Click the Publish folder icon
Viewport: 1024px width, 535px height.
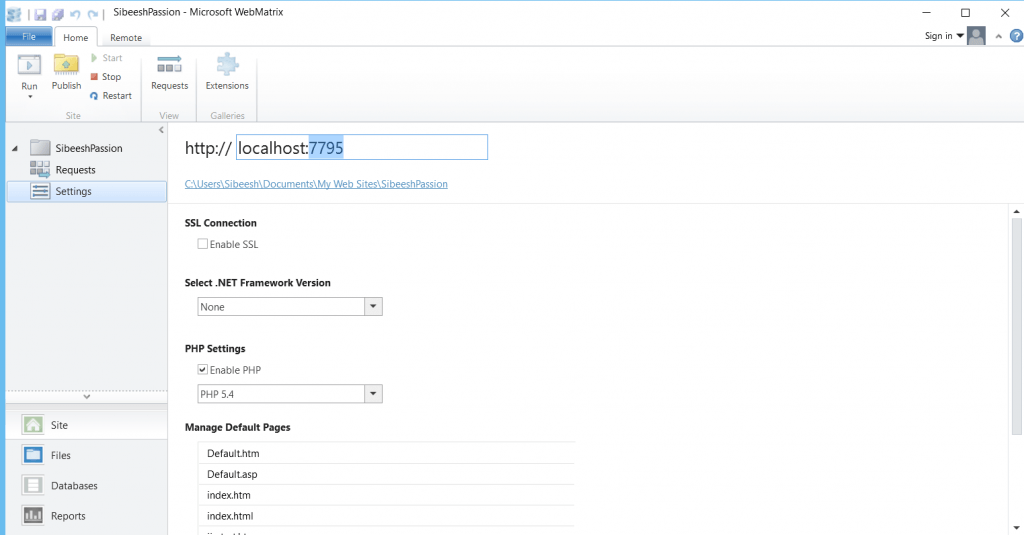pos(66,65)
